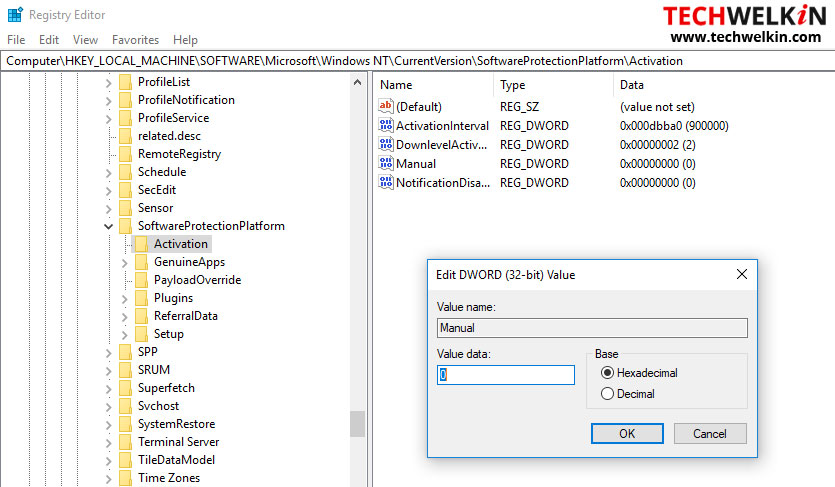Click the tree pane scrollbar thumb
The height and width of the screenshot is (487, 835).
pyautogui.click(x=357, y=424)
